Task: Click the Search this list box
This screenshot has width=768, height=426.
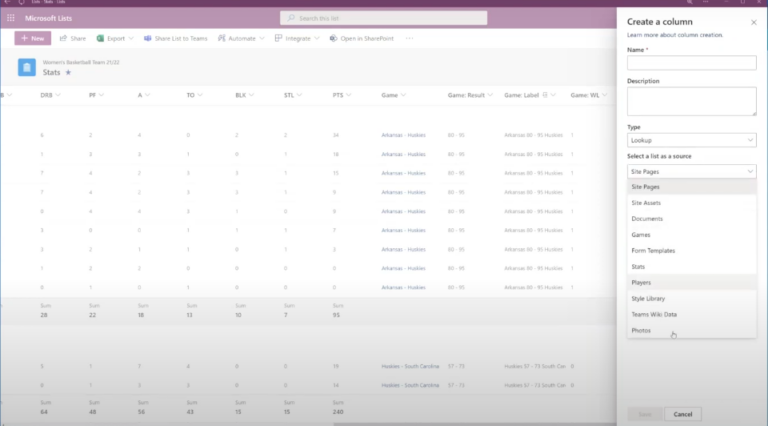Action: [384, 18]
